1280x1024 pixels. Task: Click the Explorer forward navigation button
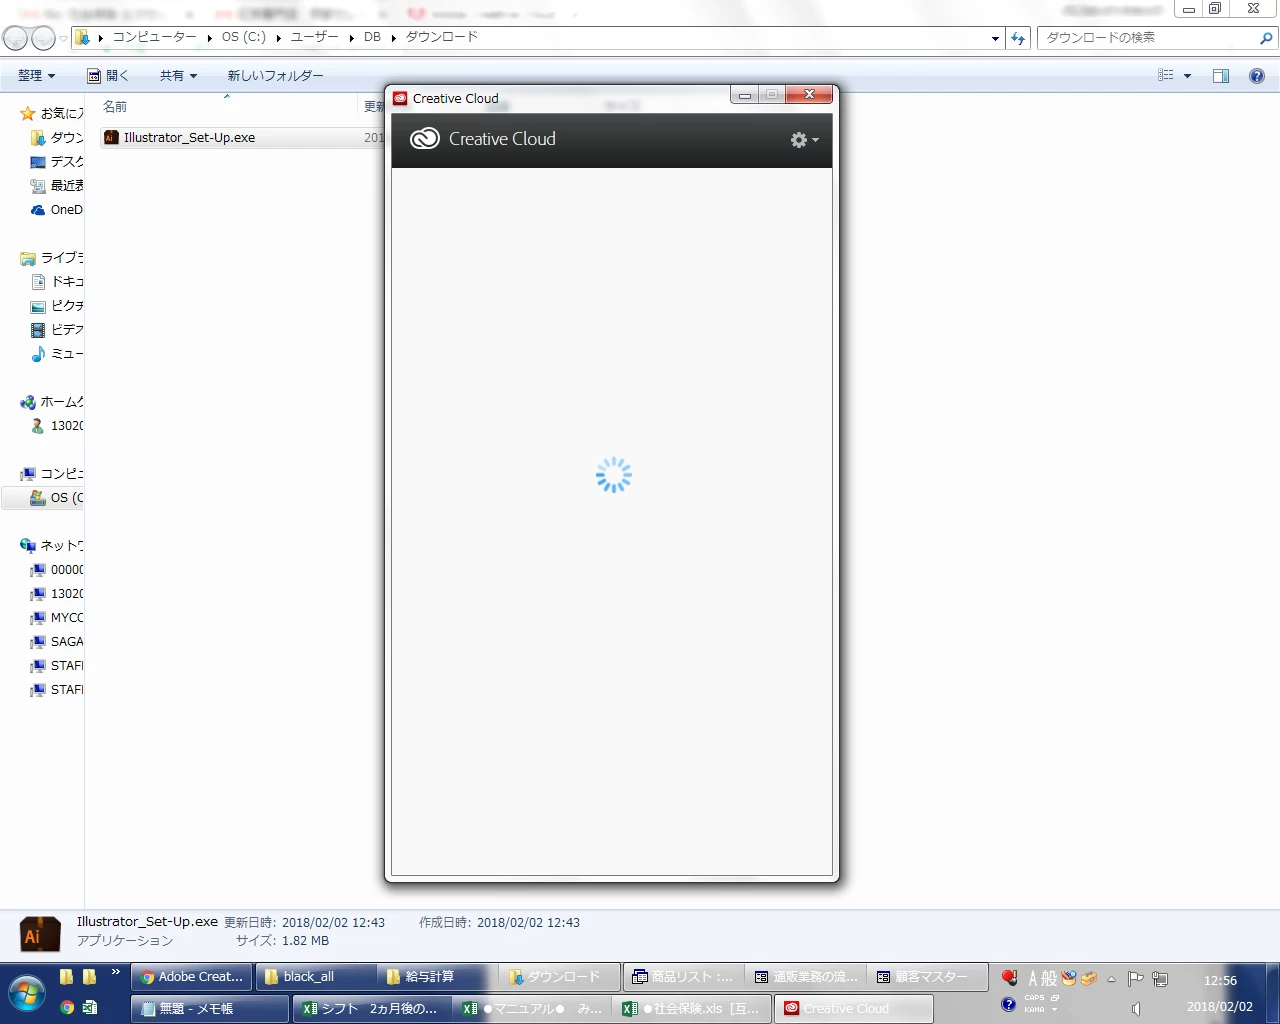(43, 38)
